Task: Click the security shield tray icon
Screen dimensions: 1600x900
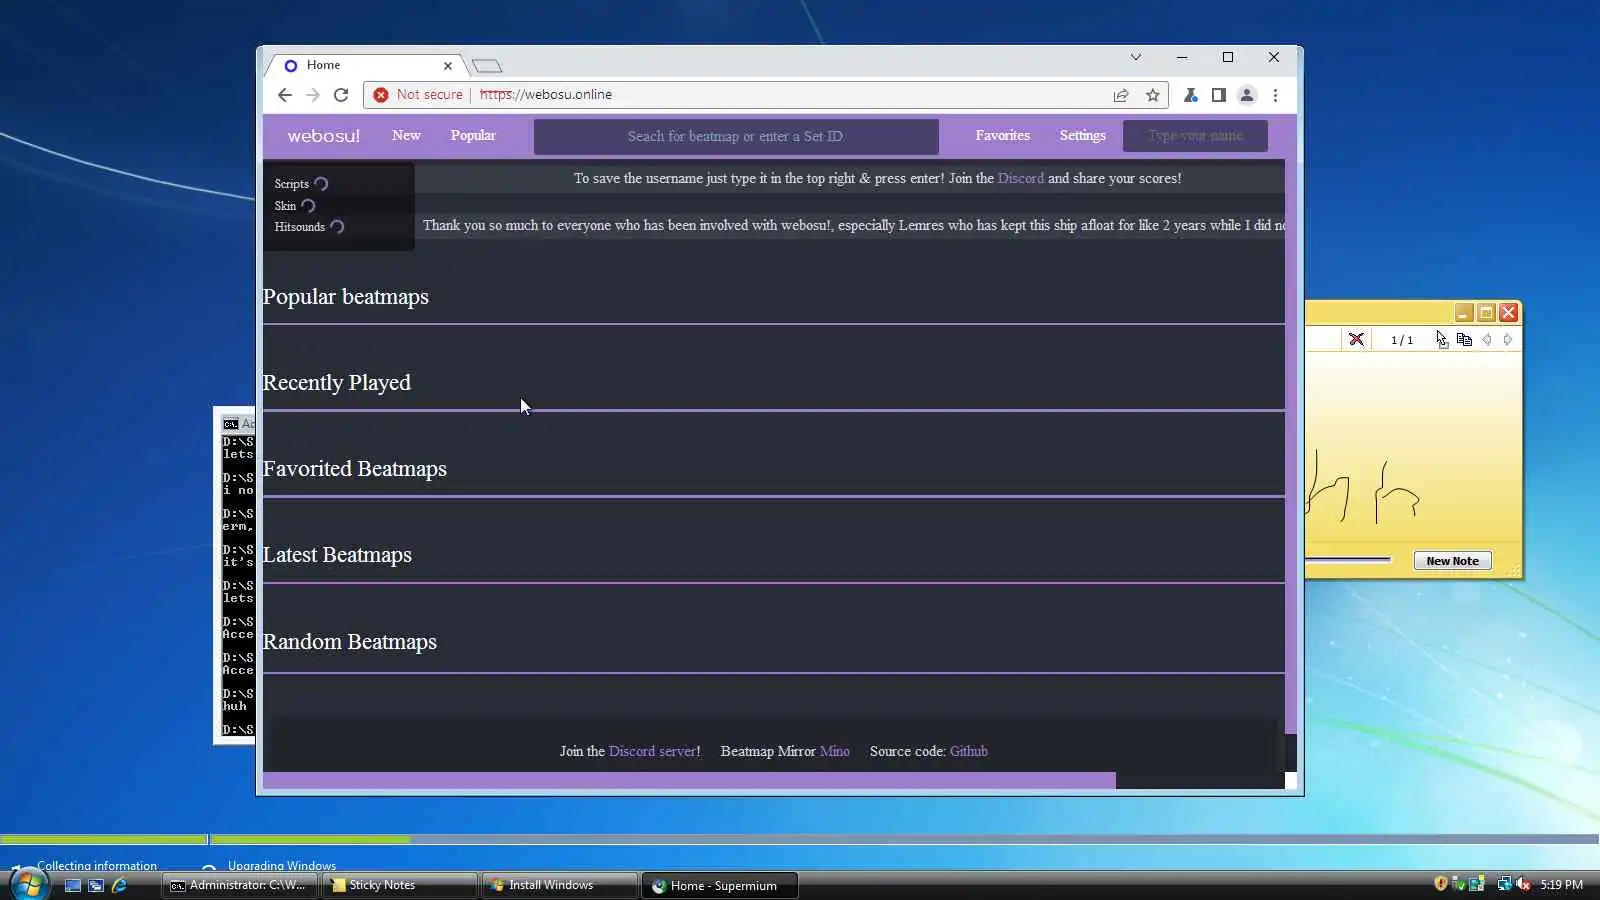Action: (x=1441, y=884)
